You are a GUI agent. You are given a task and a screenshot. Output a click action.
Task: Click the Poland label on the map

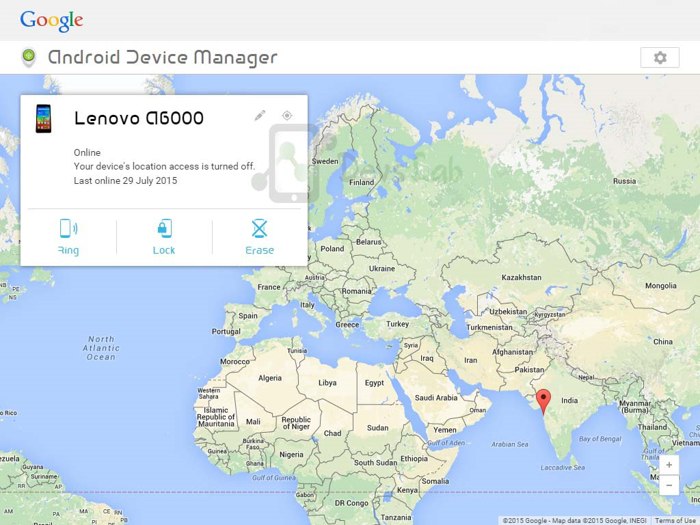coord(332,249)
